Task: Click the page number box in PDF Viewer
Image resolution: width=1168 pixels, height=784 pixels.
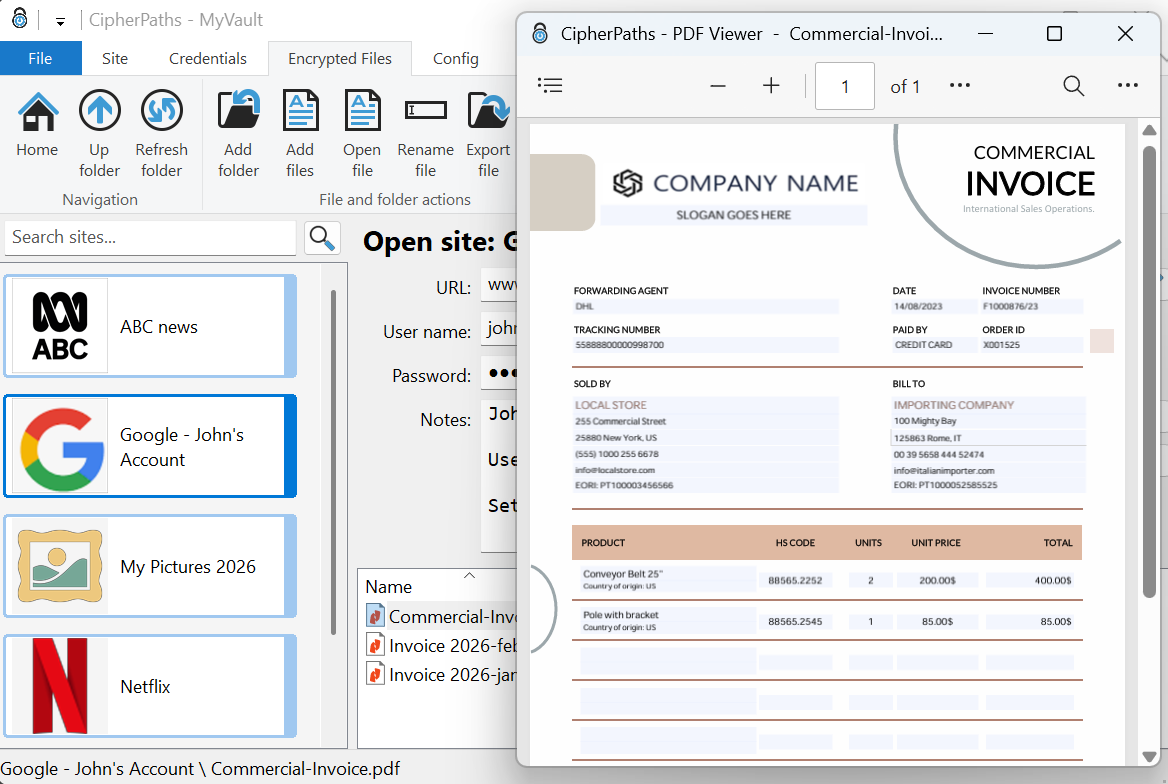Action: [845, 86]
